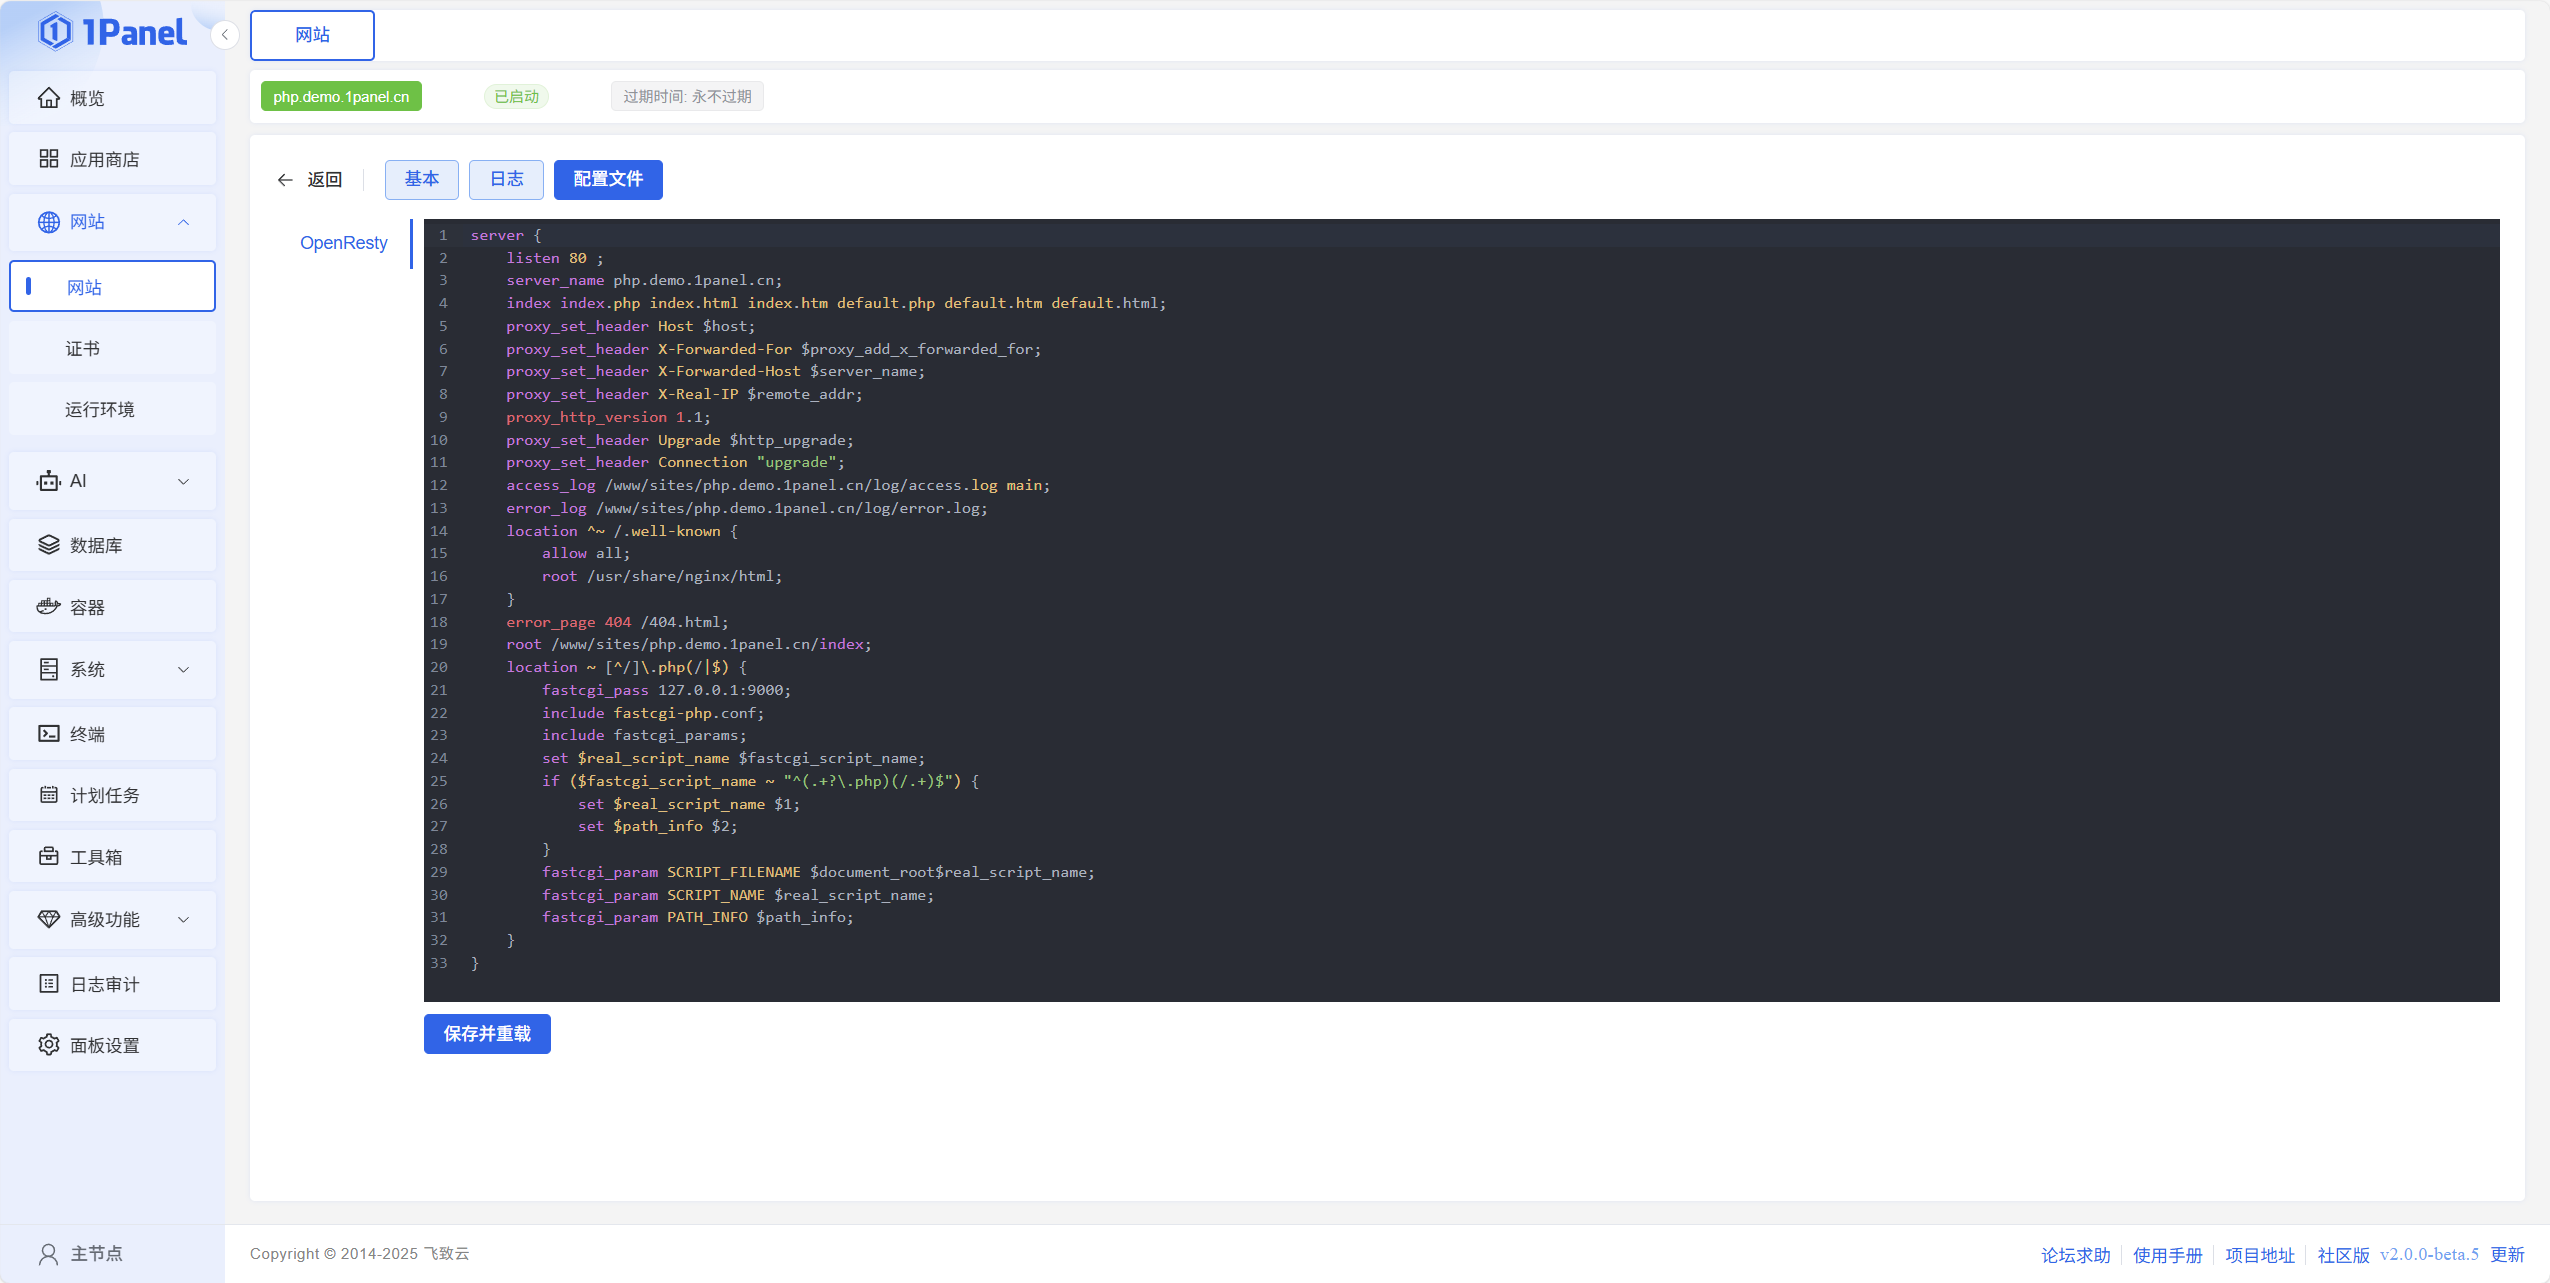Expand the 高级功能 menu chevron
The image size is (2550, 1283).
184,919
